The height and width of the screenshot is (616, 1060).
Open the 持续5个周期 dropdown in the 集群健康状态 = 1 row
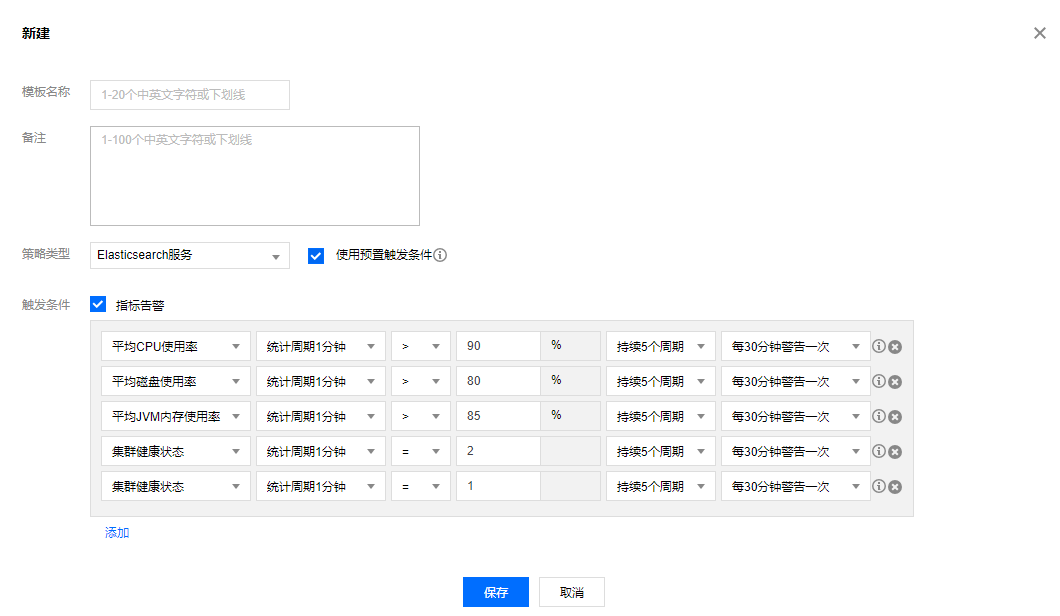pyautogui.click(x=660, y=486)
